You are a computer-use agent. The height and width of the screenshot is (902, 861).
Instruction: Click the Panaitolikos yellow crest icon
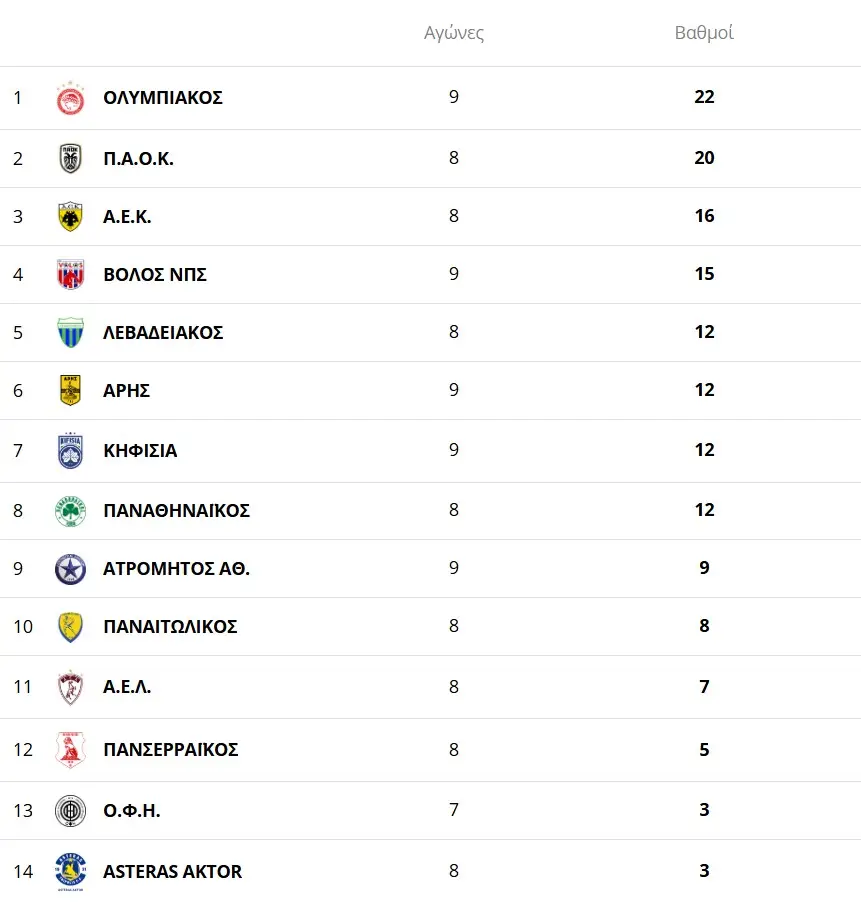70,627
